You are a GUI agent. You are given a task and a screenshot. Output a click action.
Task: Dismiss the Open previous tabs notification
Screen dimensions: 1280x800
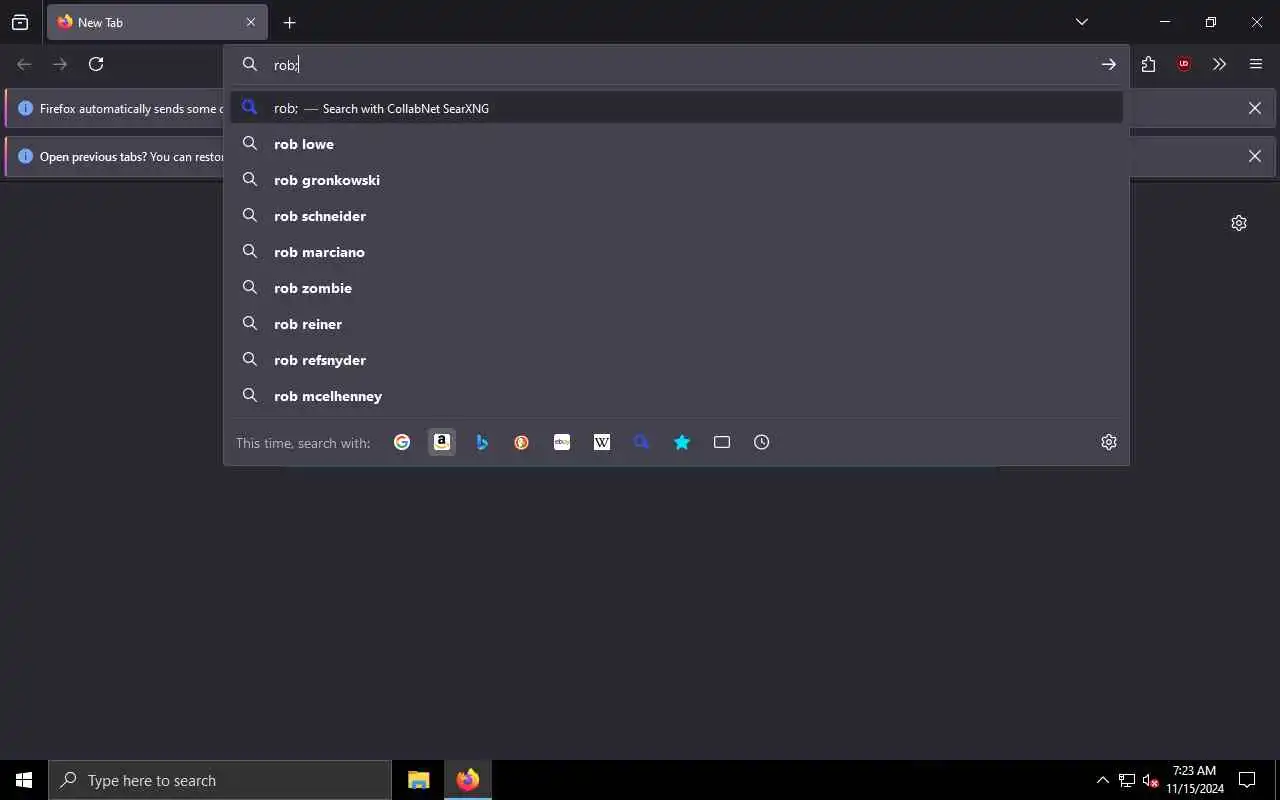pyautogui.click(x=1255, y=156)
